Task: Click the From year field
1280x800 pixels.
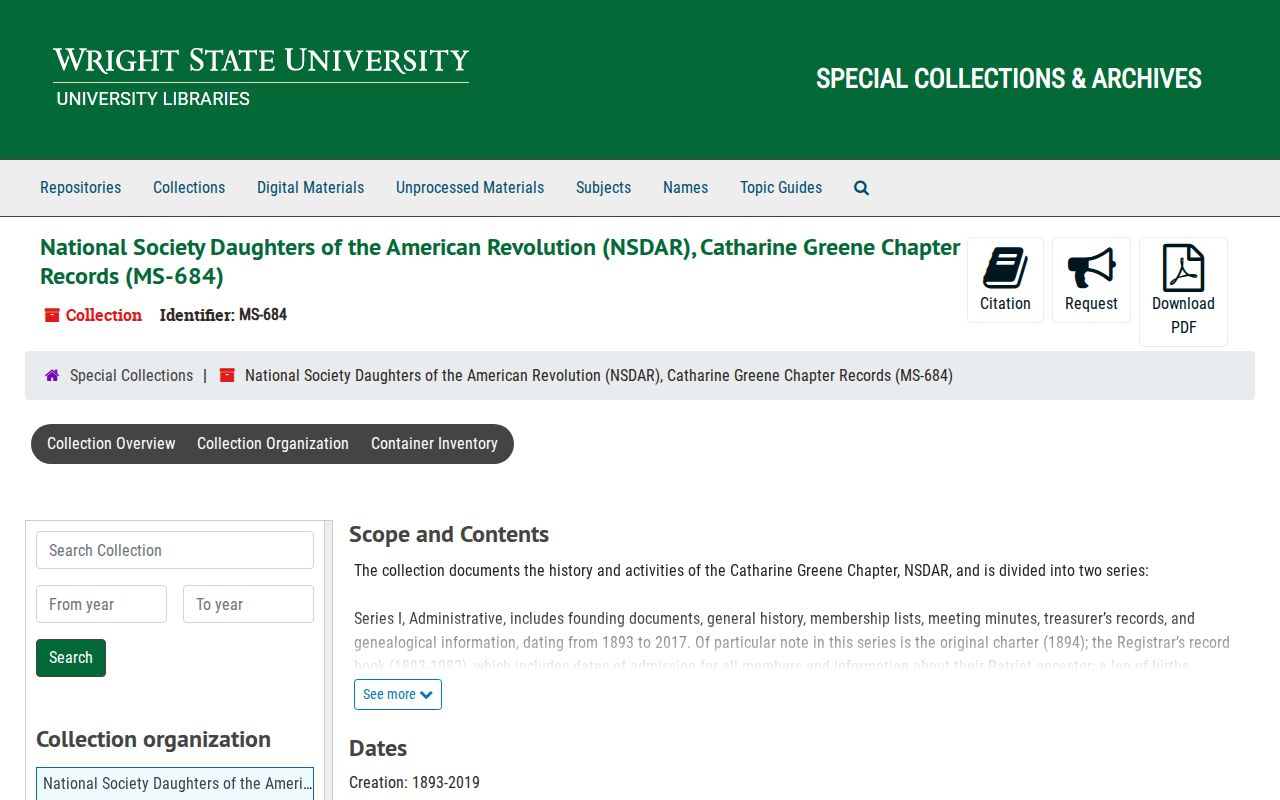Action: [x=101, y=604]
